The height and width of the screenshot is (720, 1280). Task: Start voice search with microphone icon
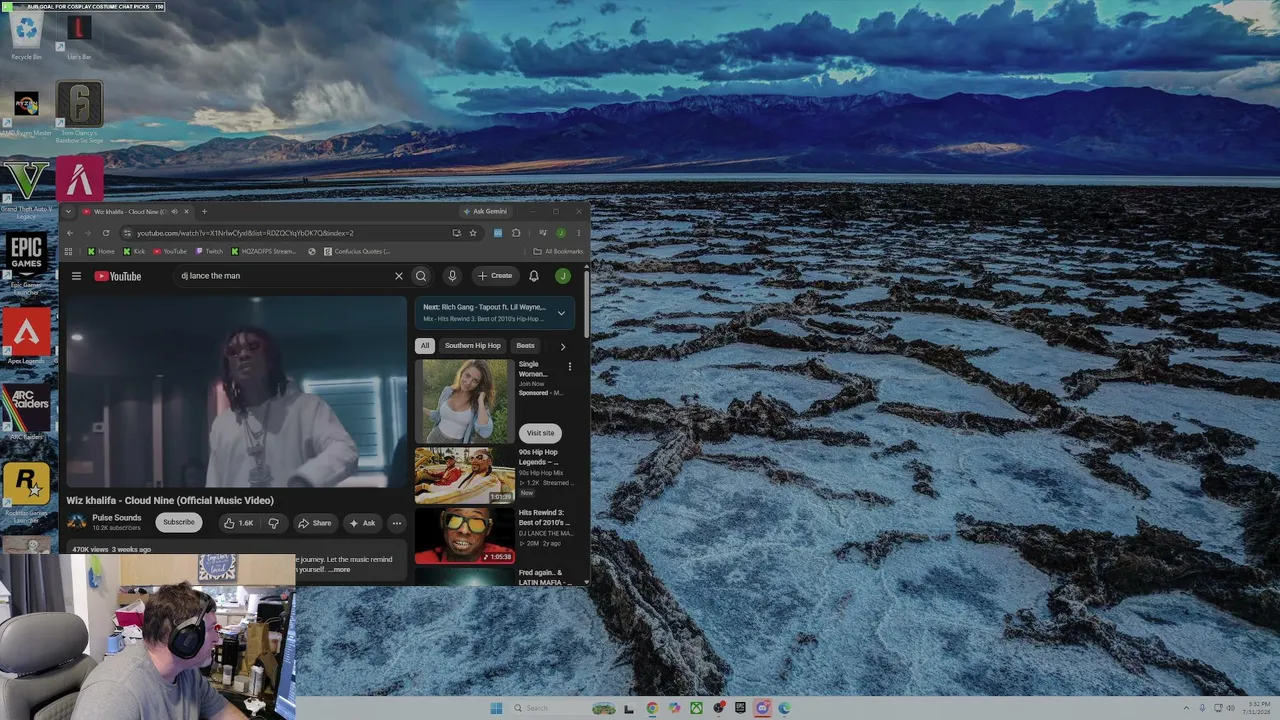(452, 276)
